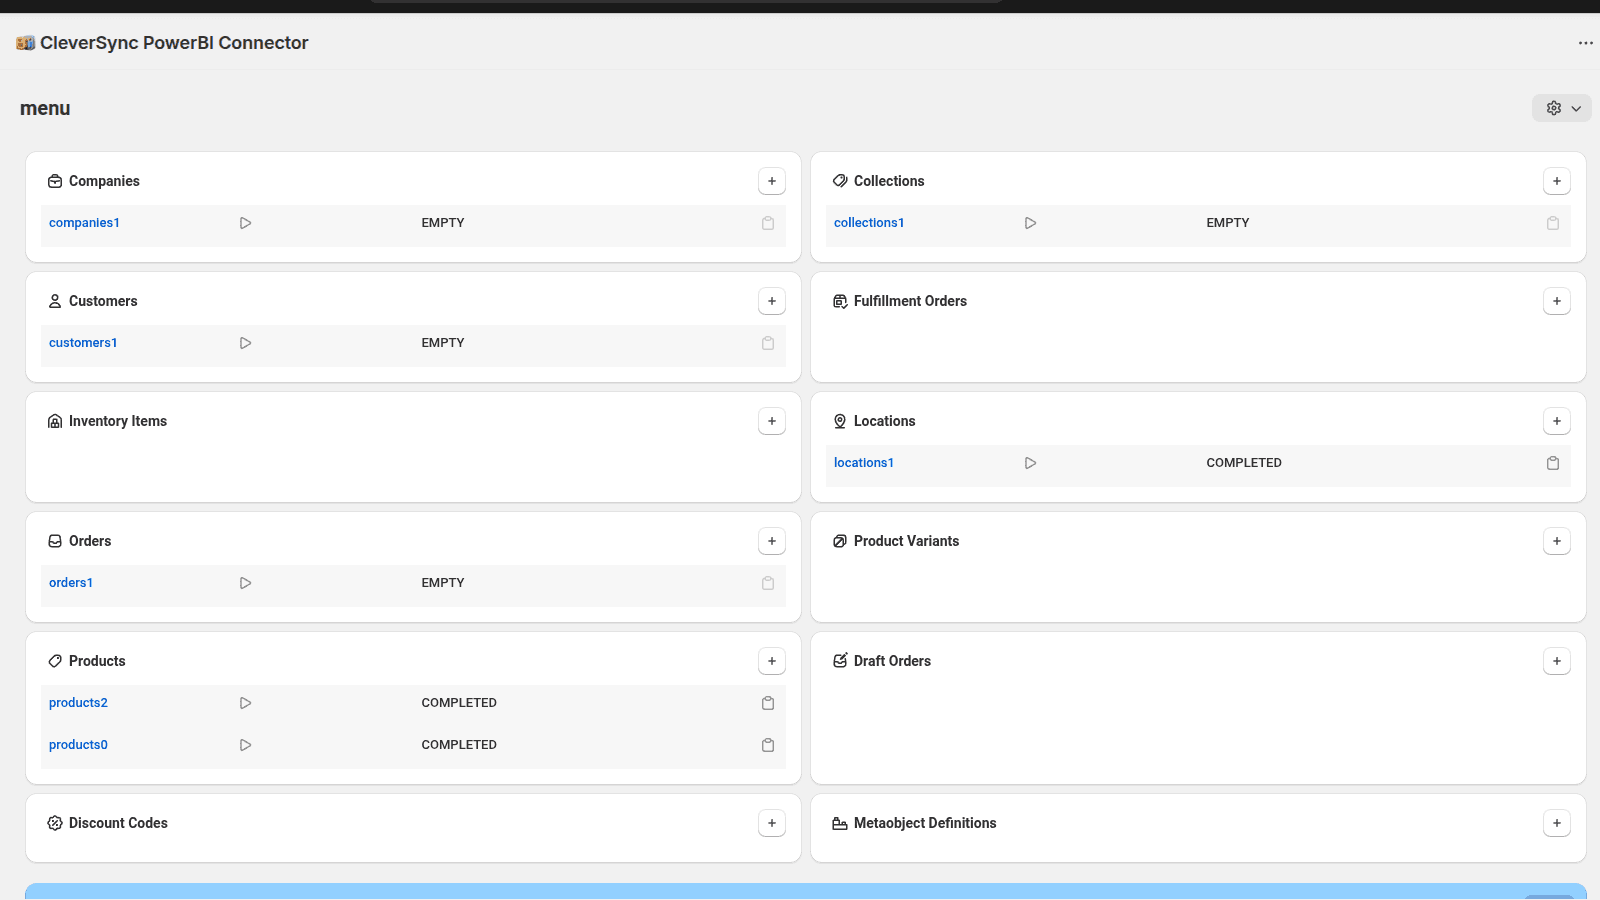1600x900 pixels.
Task: Run the collections1 sync with play icon
Action: 1030,223
